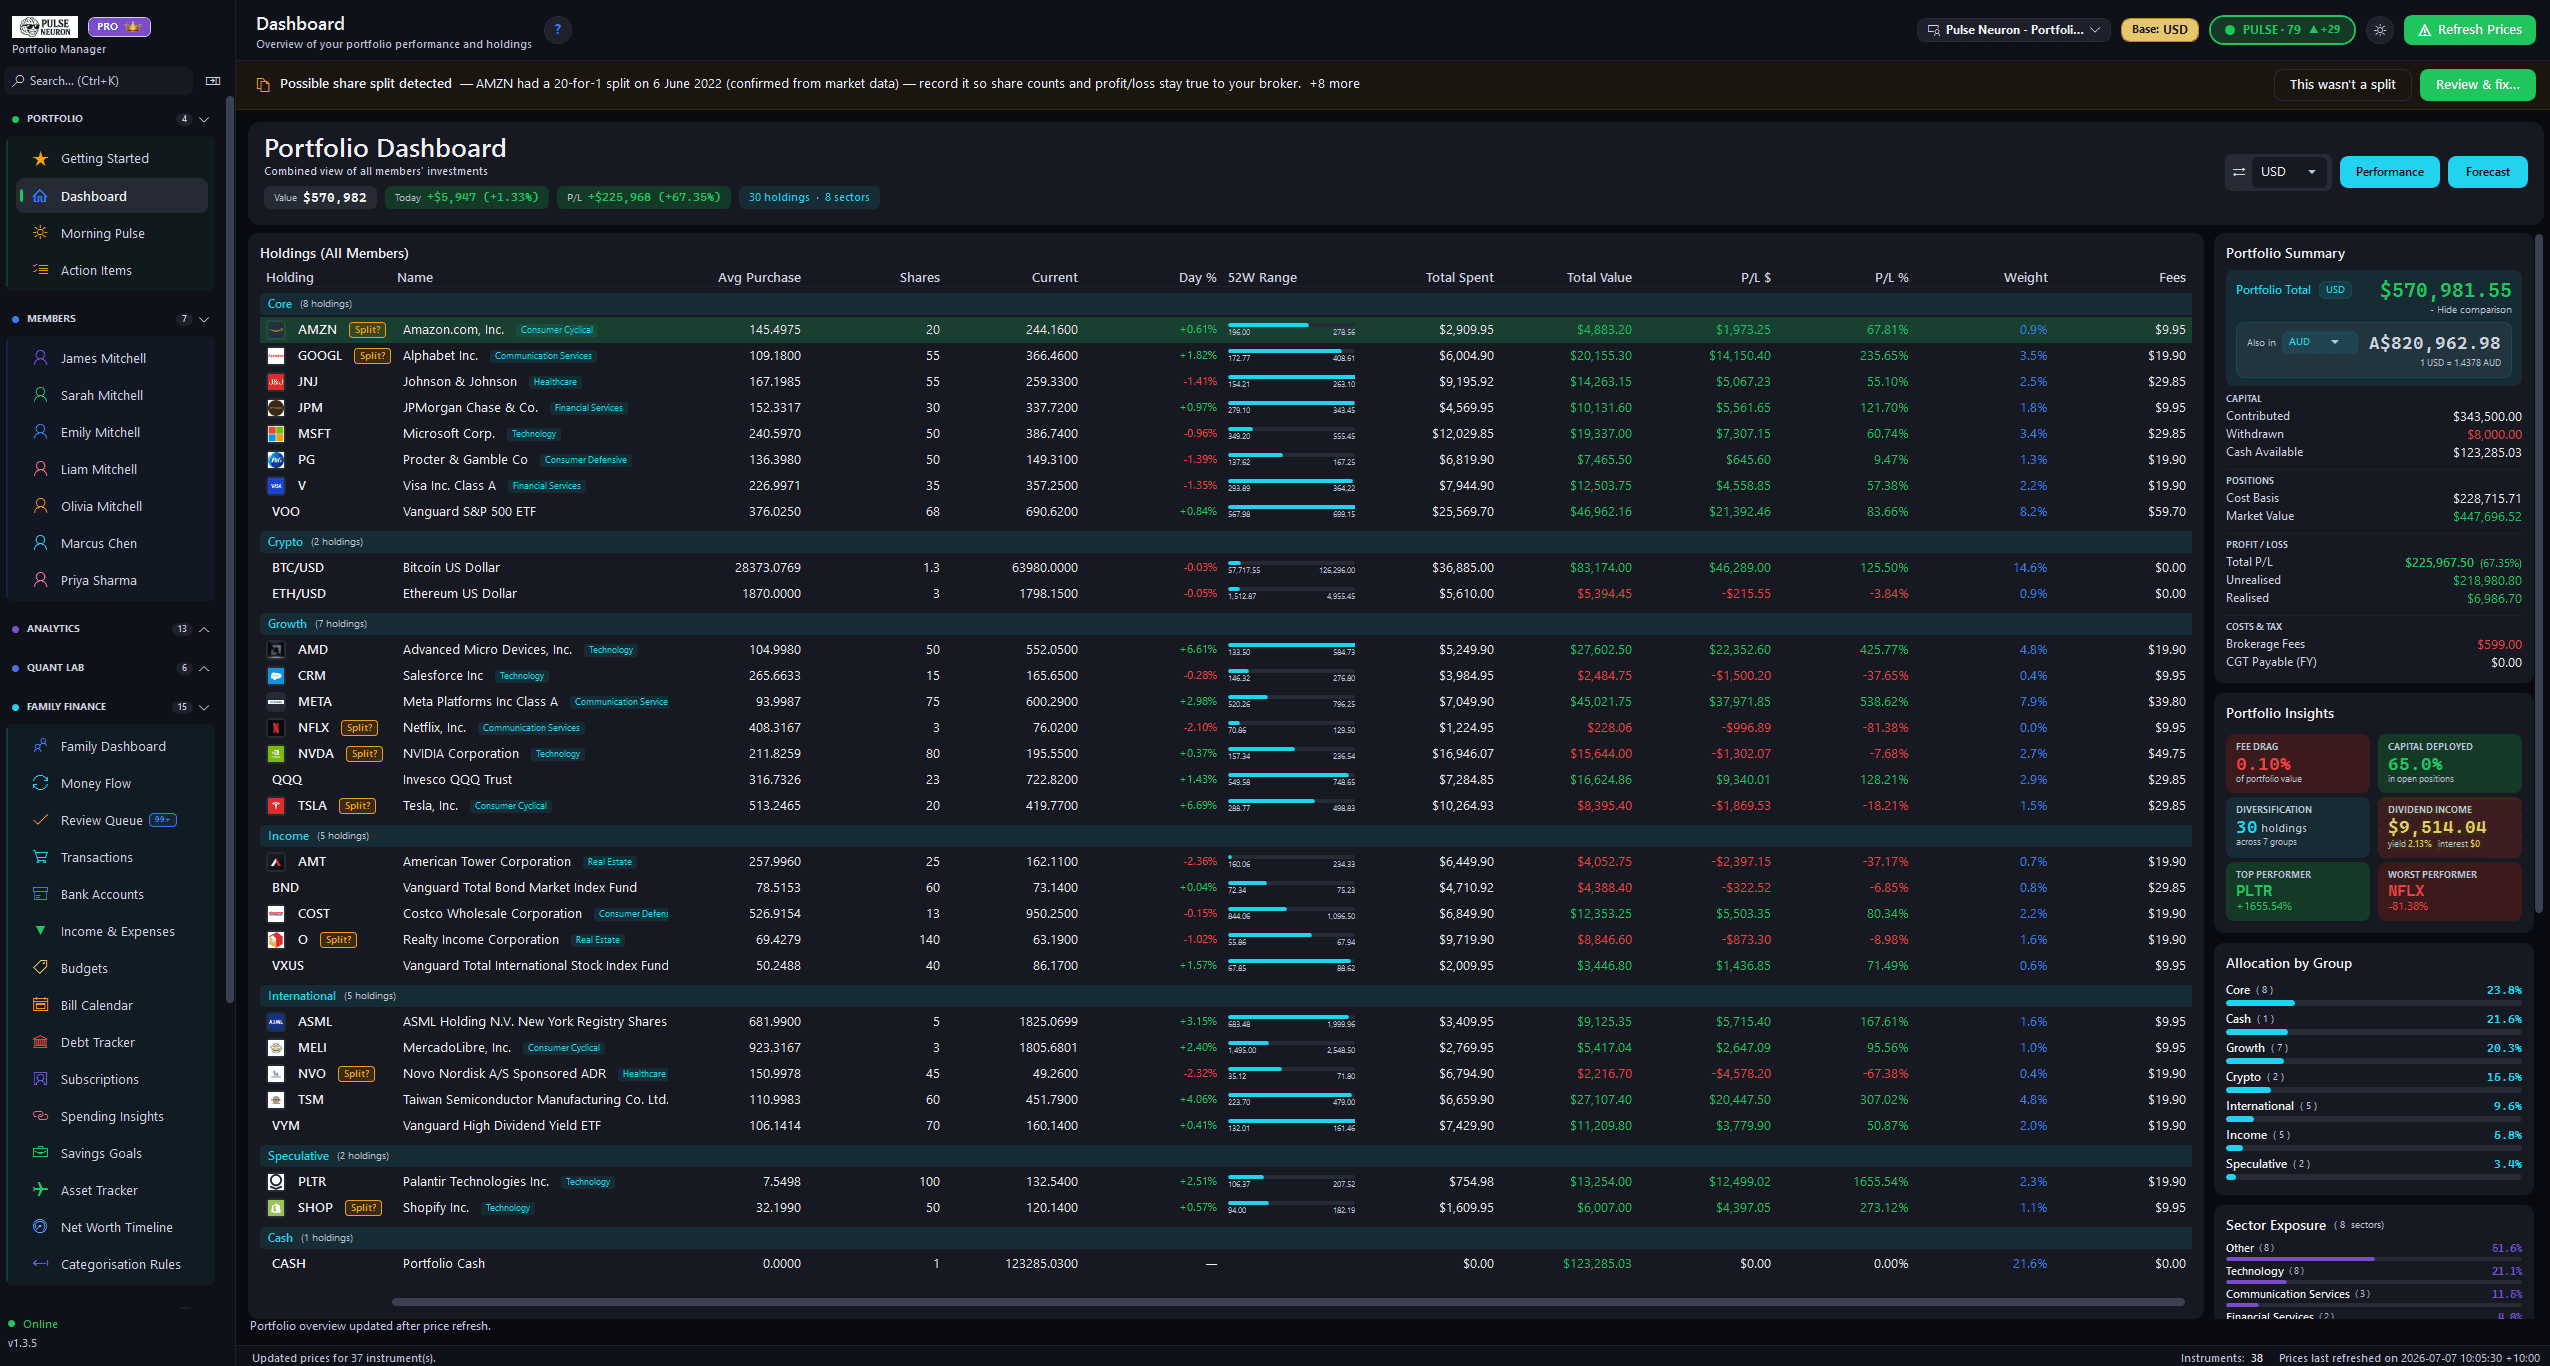Open the AUD comparison currency dropdown
Screen dimensions: 2550x1366
(2317, 342)
